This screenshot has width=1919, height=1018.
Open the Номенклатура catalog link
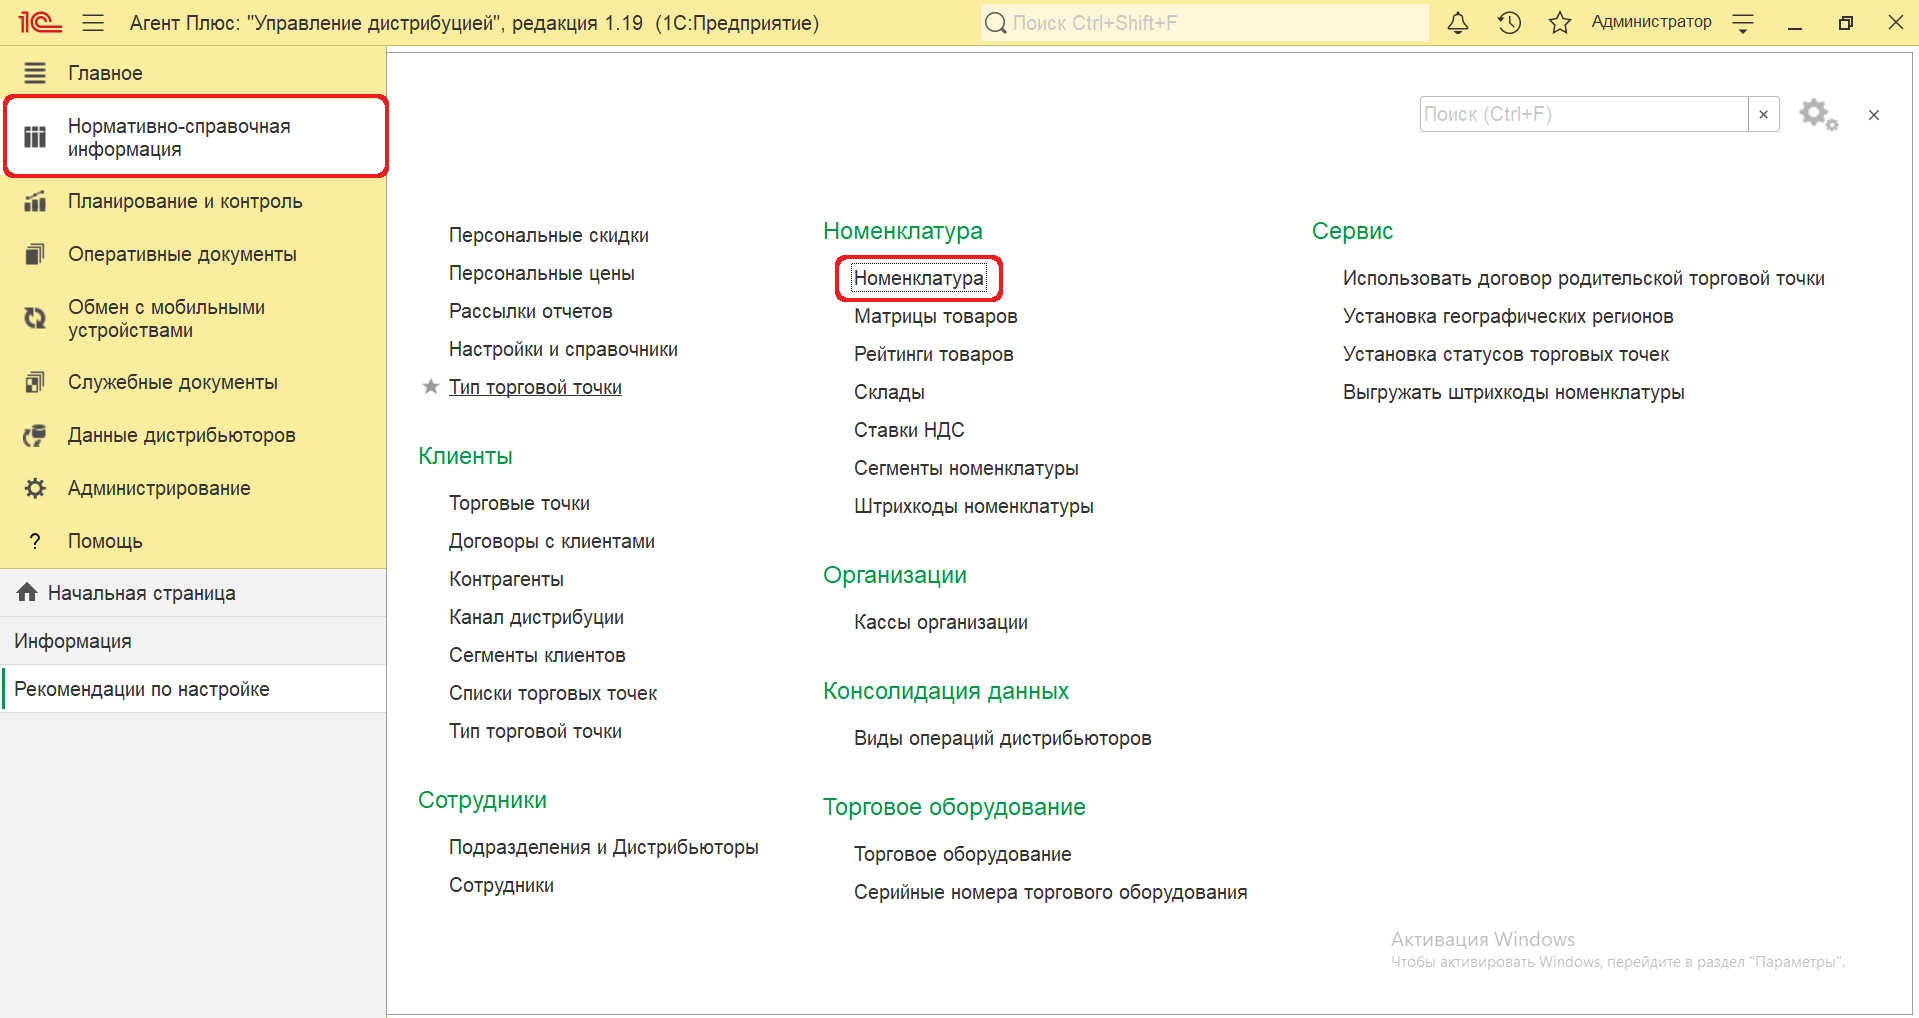pos(918,278)
